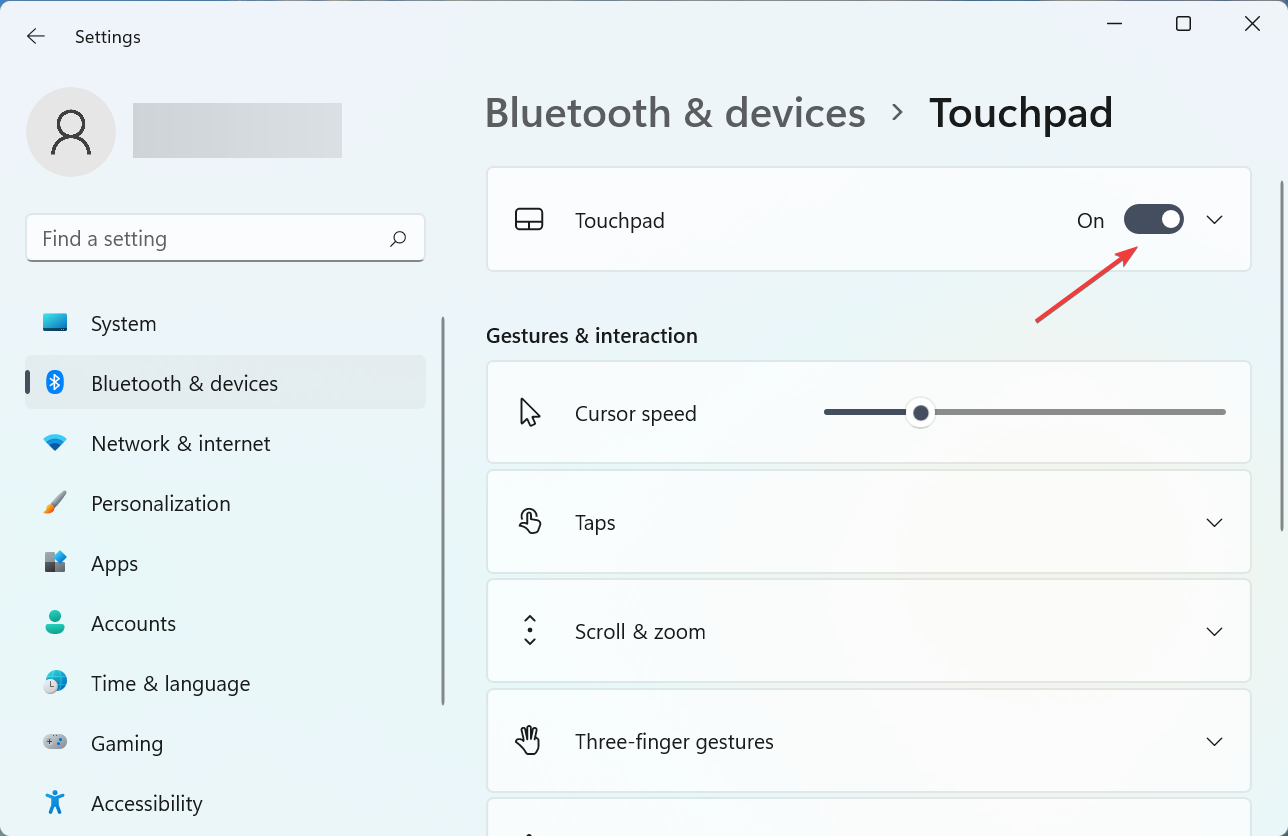Click the Three-finger gestures hand icon
This screenshot has width=1288, height=836.
point(529,740)
